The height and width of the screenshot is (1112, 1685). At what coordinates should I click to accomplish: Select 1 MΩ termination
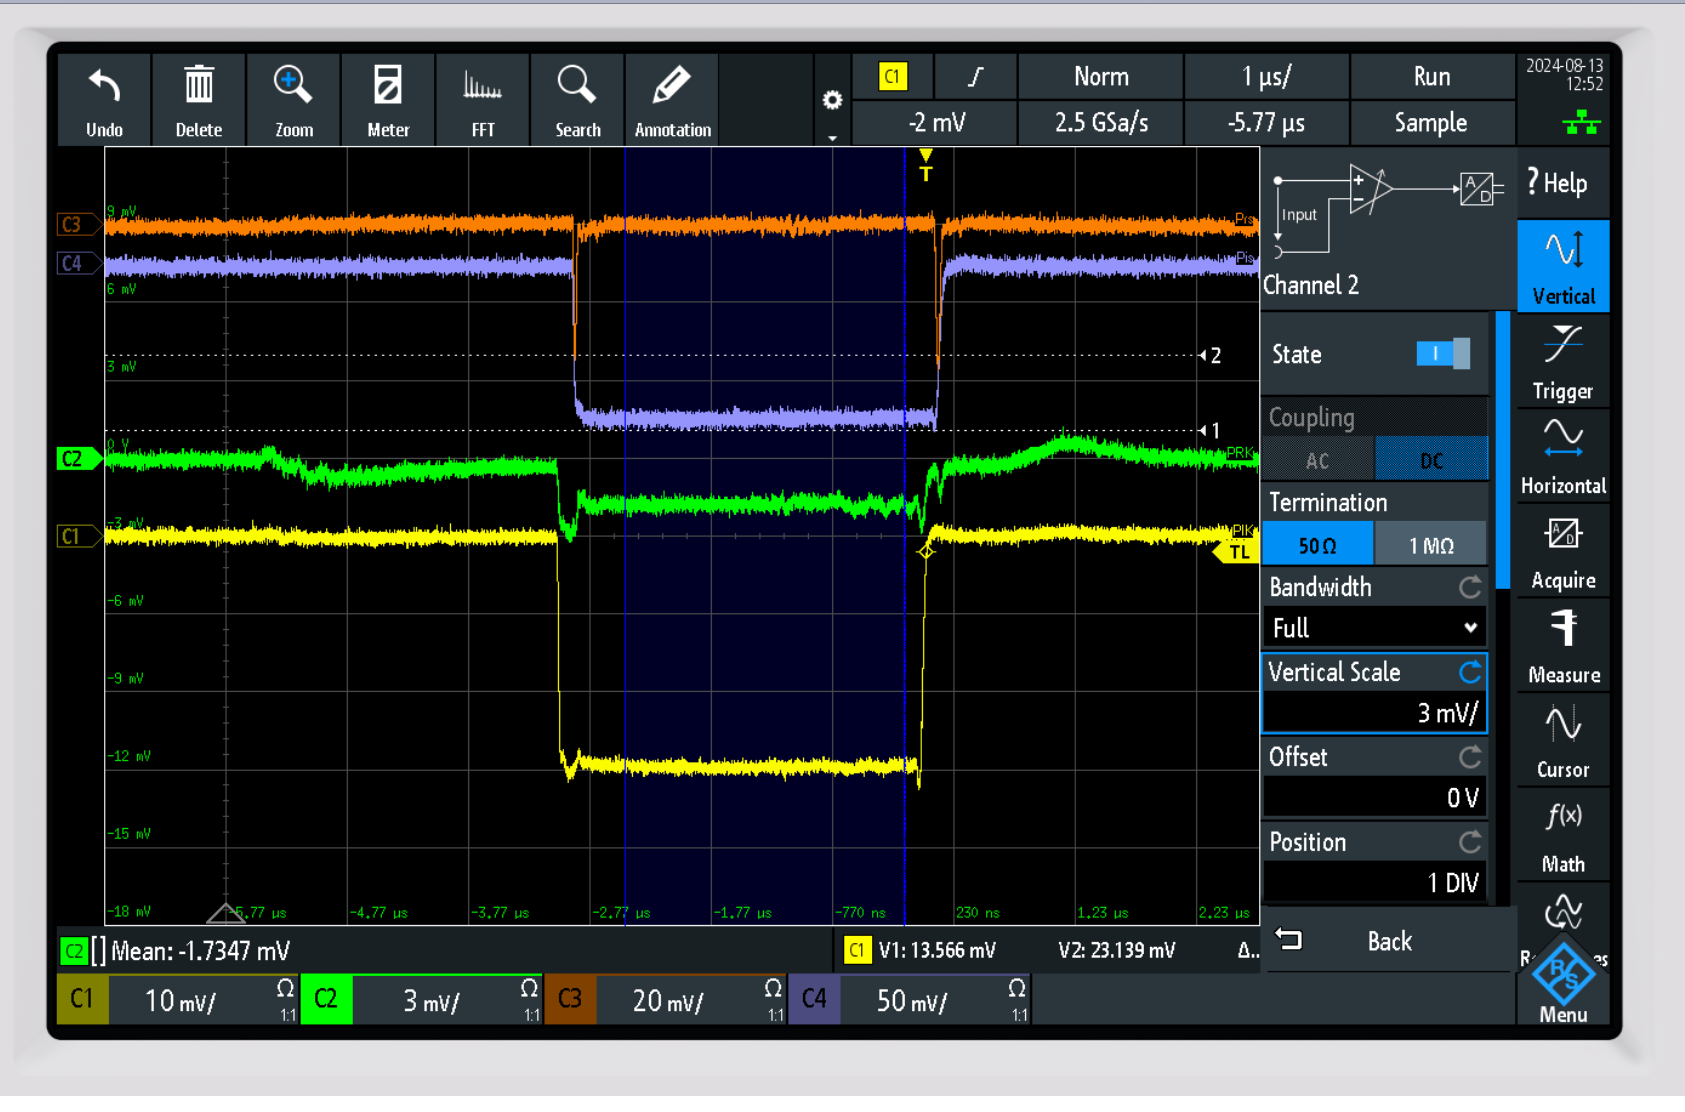pos(1430,545)
